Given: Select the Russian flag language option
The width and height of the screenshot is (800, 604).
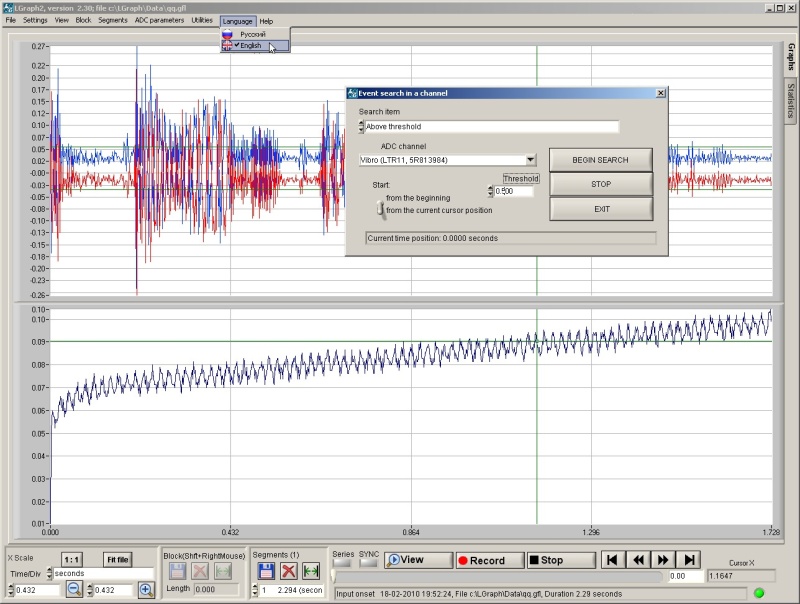Looking at the screenshot, I should (x=255, y=34).
